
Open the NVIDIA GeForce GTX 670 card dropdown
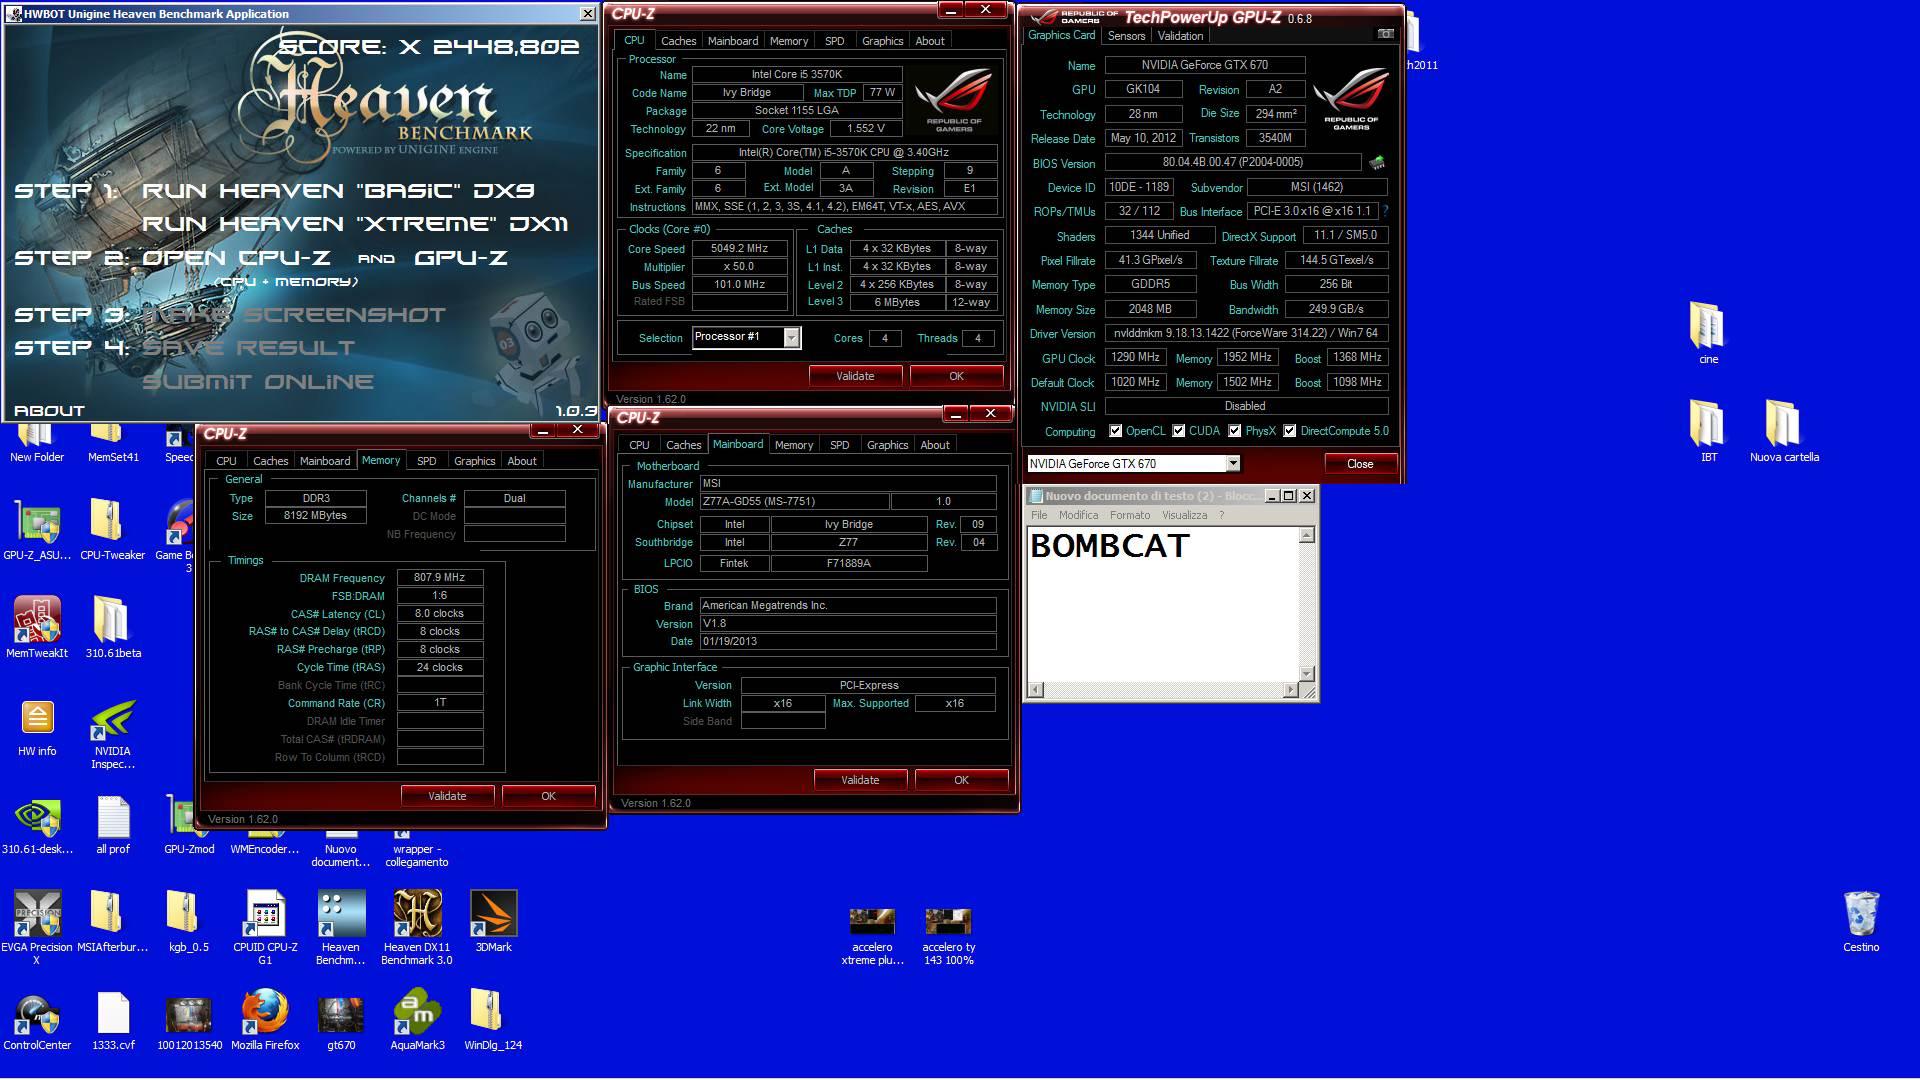point(1233,463)
